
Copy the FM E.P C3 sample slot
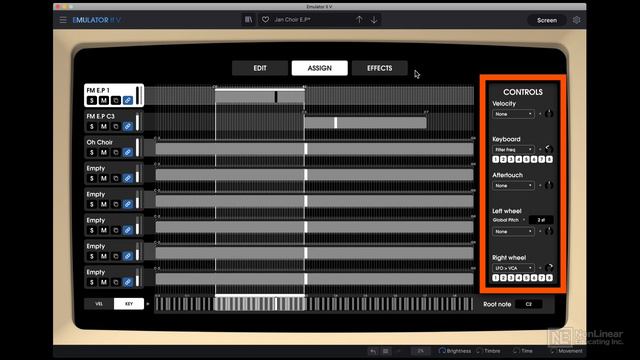click(116, 127)
